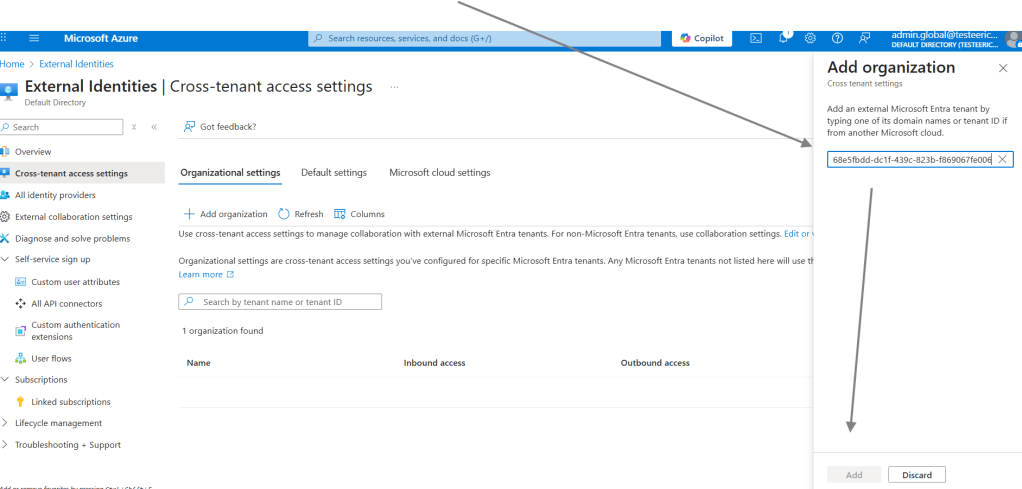The width and height of the screenshot is (1022, 489).
Task: Click Refresh in the toolbar
Action: pos(301,214)
